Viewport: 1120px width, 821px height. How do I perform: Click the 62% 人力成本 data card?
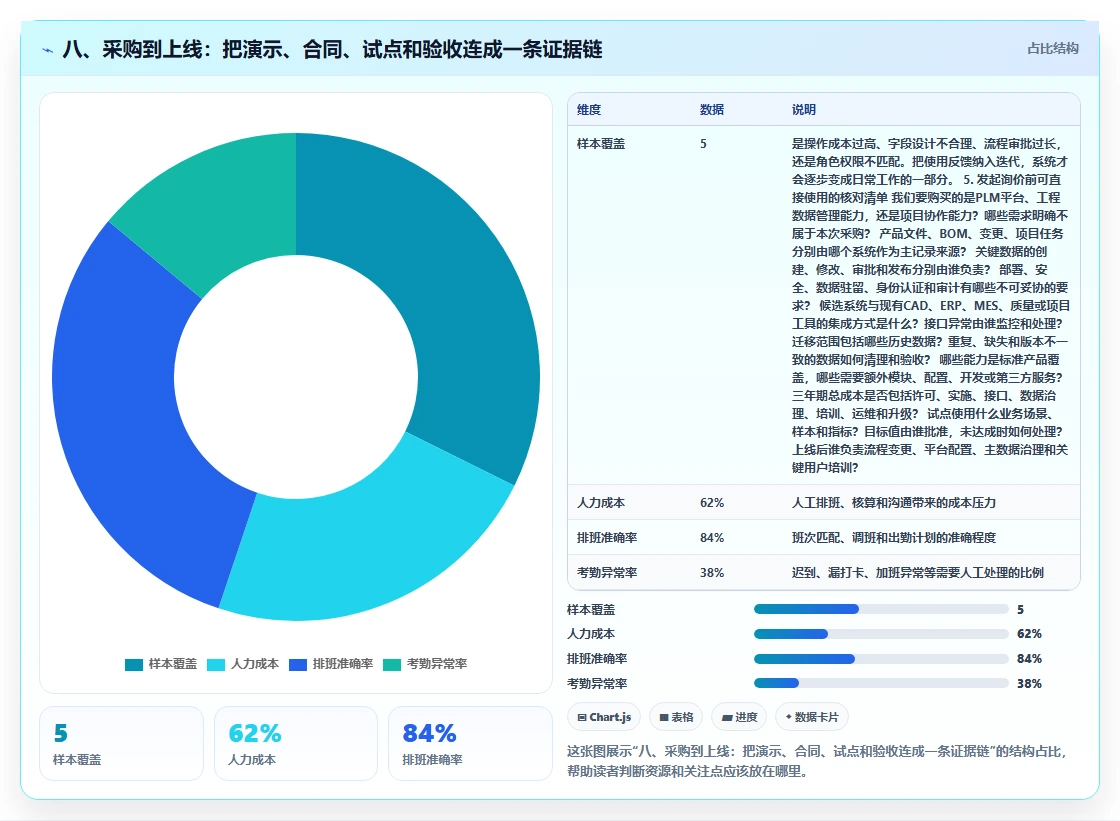296,743
